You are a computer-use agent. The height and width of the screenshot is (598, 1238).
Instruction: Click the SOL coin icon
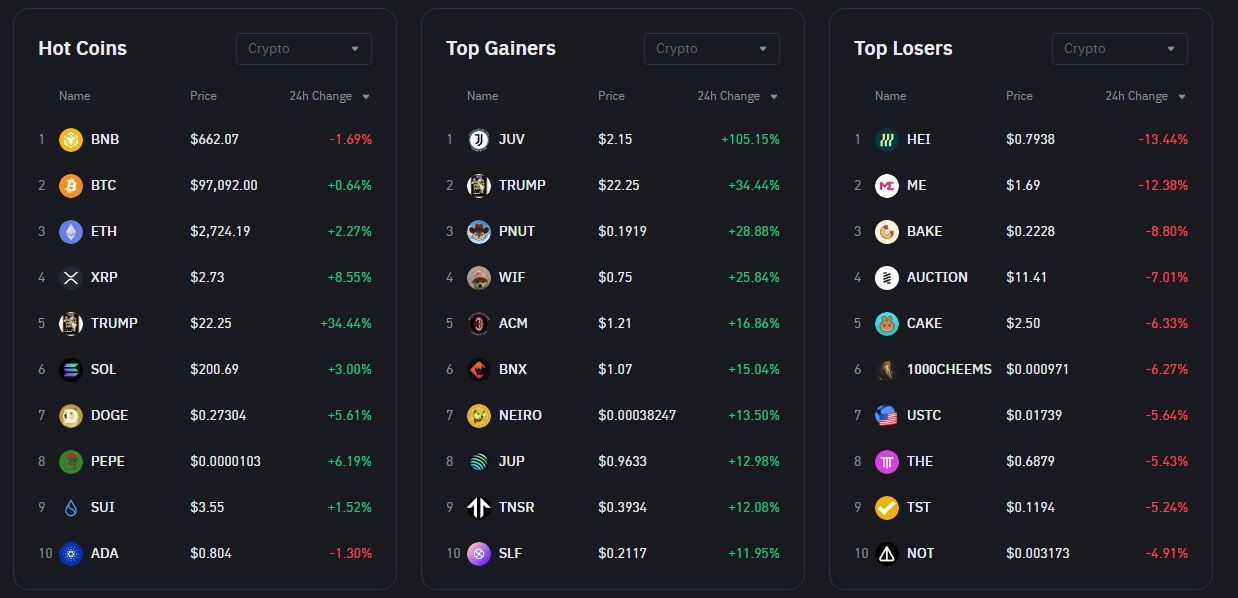[x=70, y=369]
